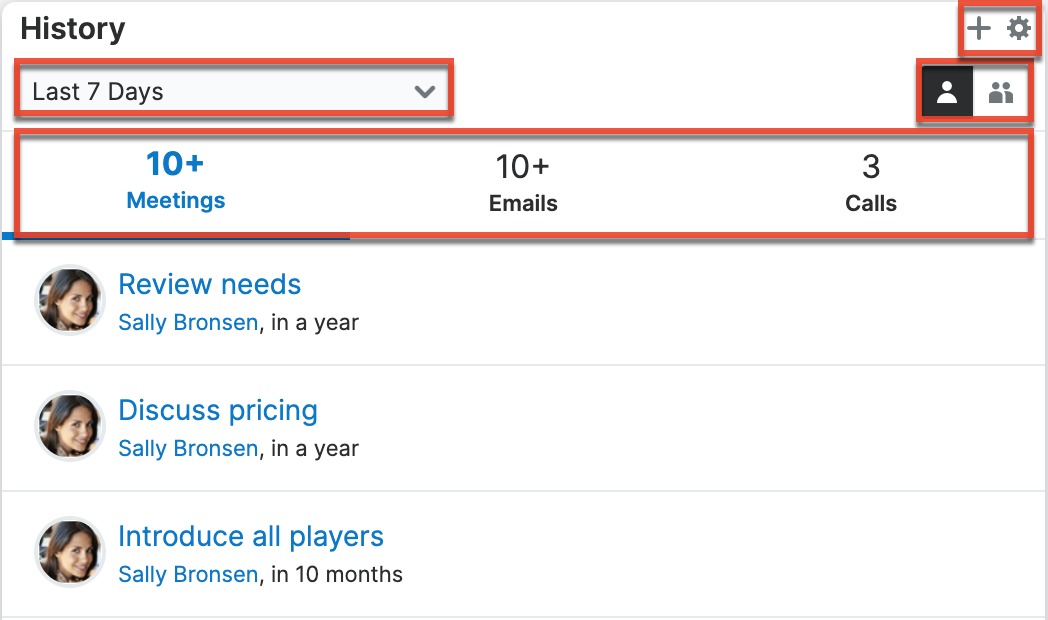Open the gear settings menu for History
This screenshot has width=1048, height=620.
pyautogui.click(x=1018, y=28)
